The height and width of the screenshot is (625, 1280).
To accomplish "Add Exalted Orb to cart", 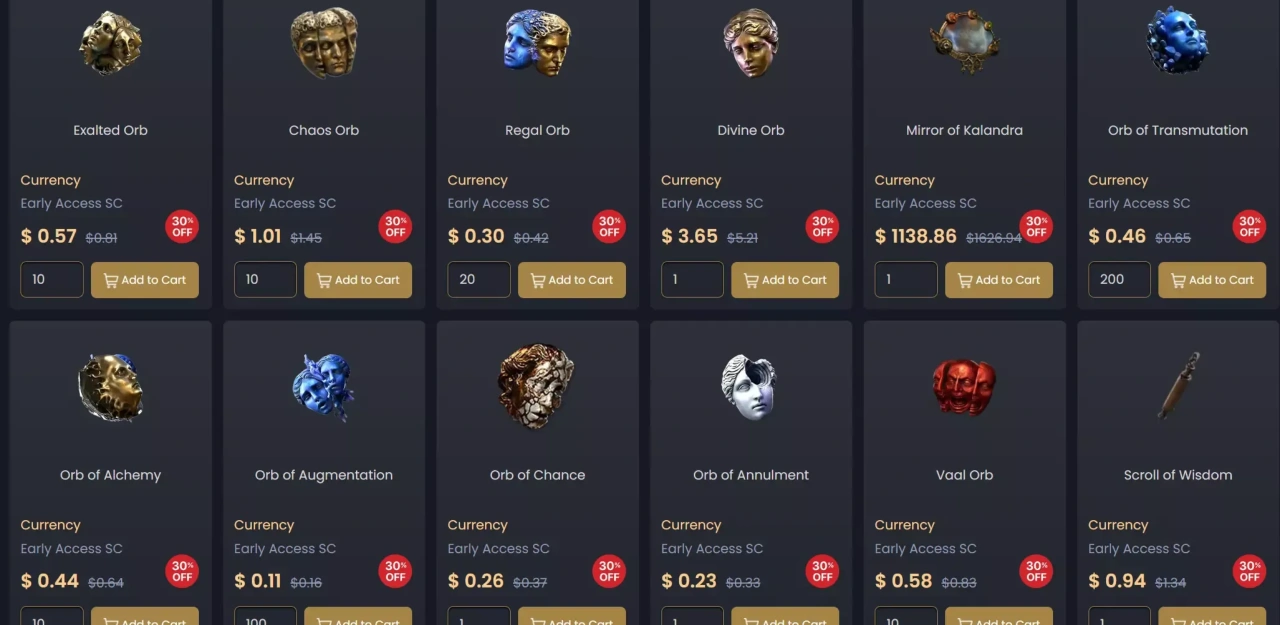I will point(145,280).
